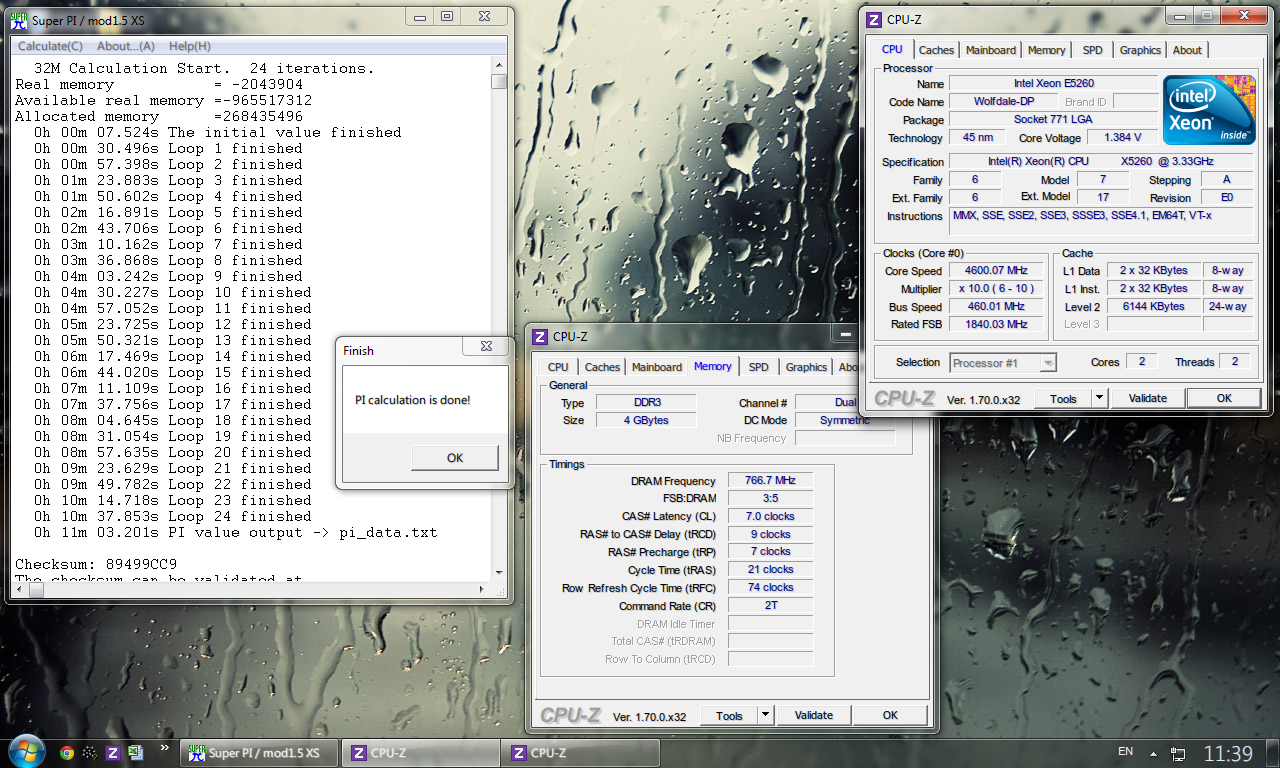Select About tab in CPU window
Screen dimensions: 1280x768
tap(1187, 50)
